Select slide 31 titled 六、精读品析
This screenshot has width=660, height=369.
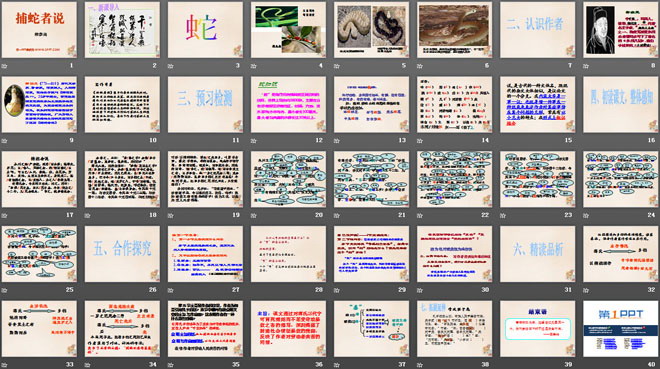[x=538, y=254]
